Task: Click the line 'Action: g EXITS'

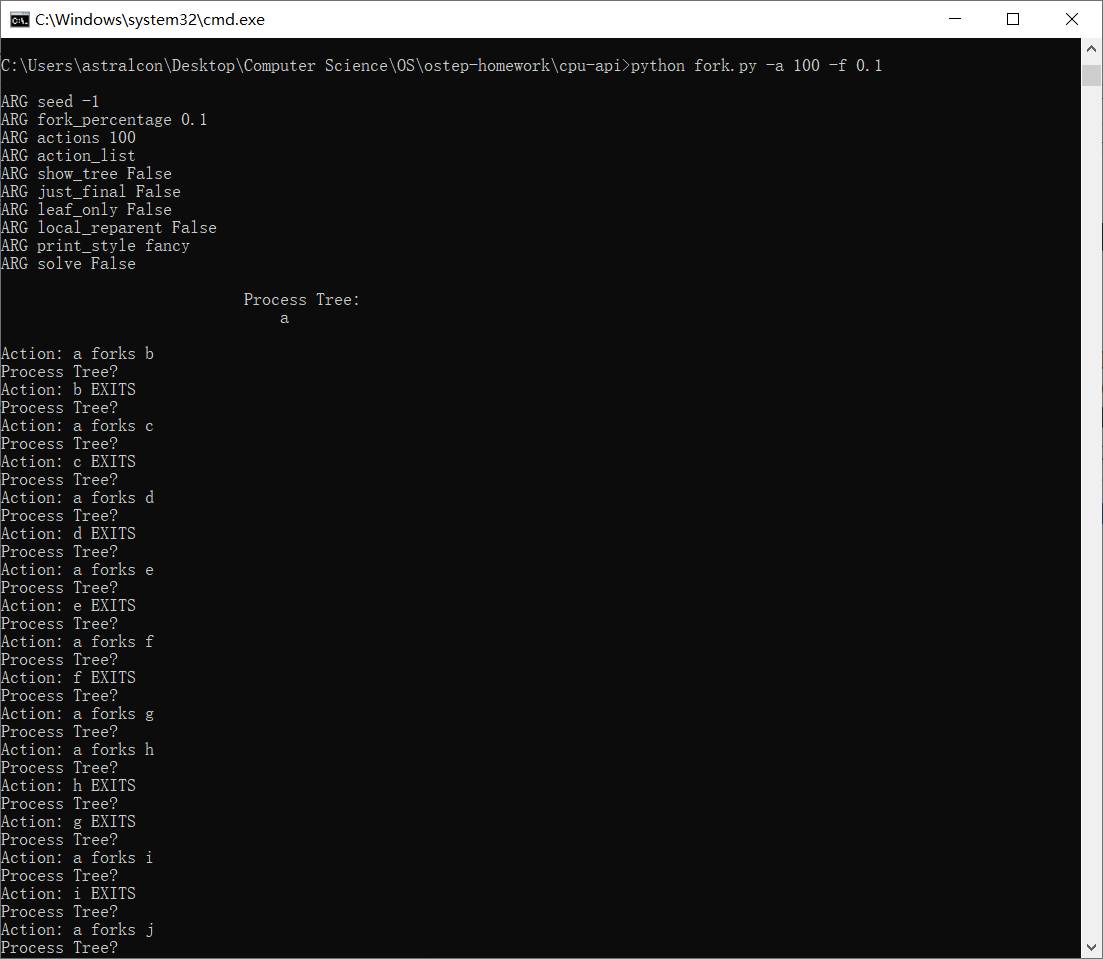Action: (68, 821)
